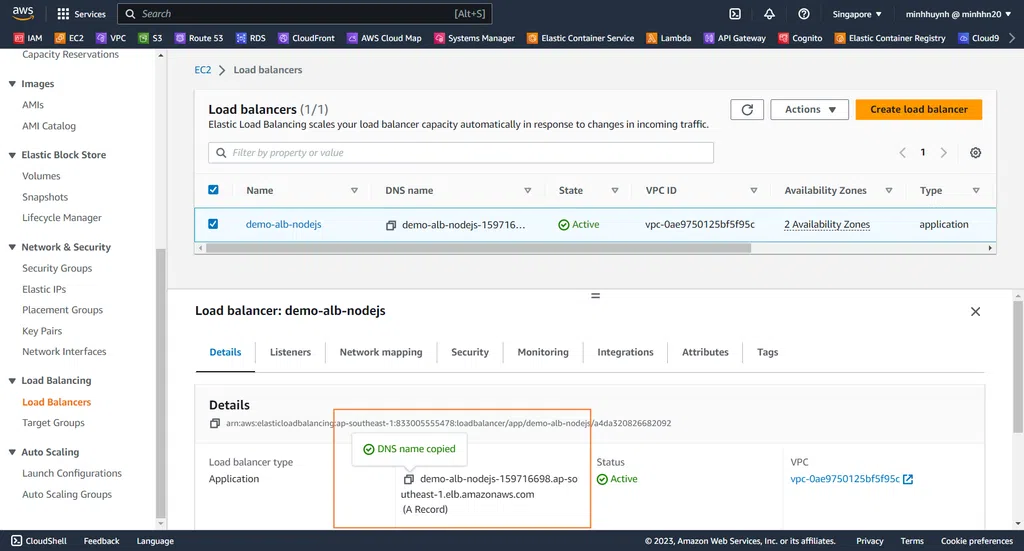
Task: Collapse the Network & Security section
Action: point(12,247)
